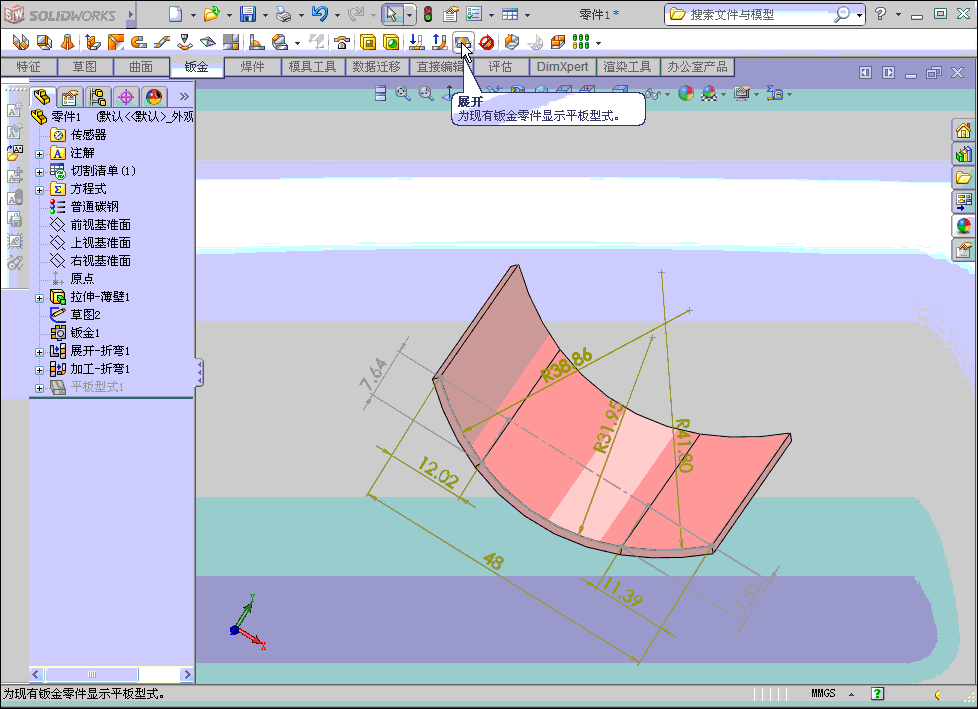This screenshot has width=978, height=709.
Task: Expand the 注解 annotations node
Action: click(39, 154)
